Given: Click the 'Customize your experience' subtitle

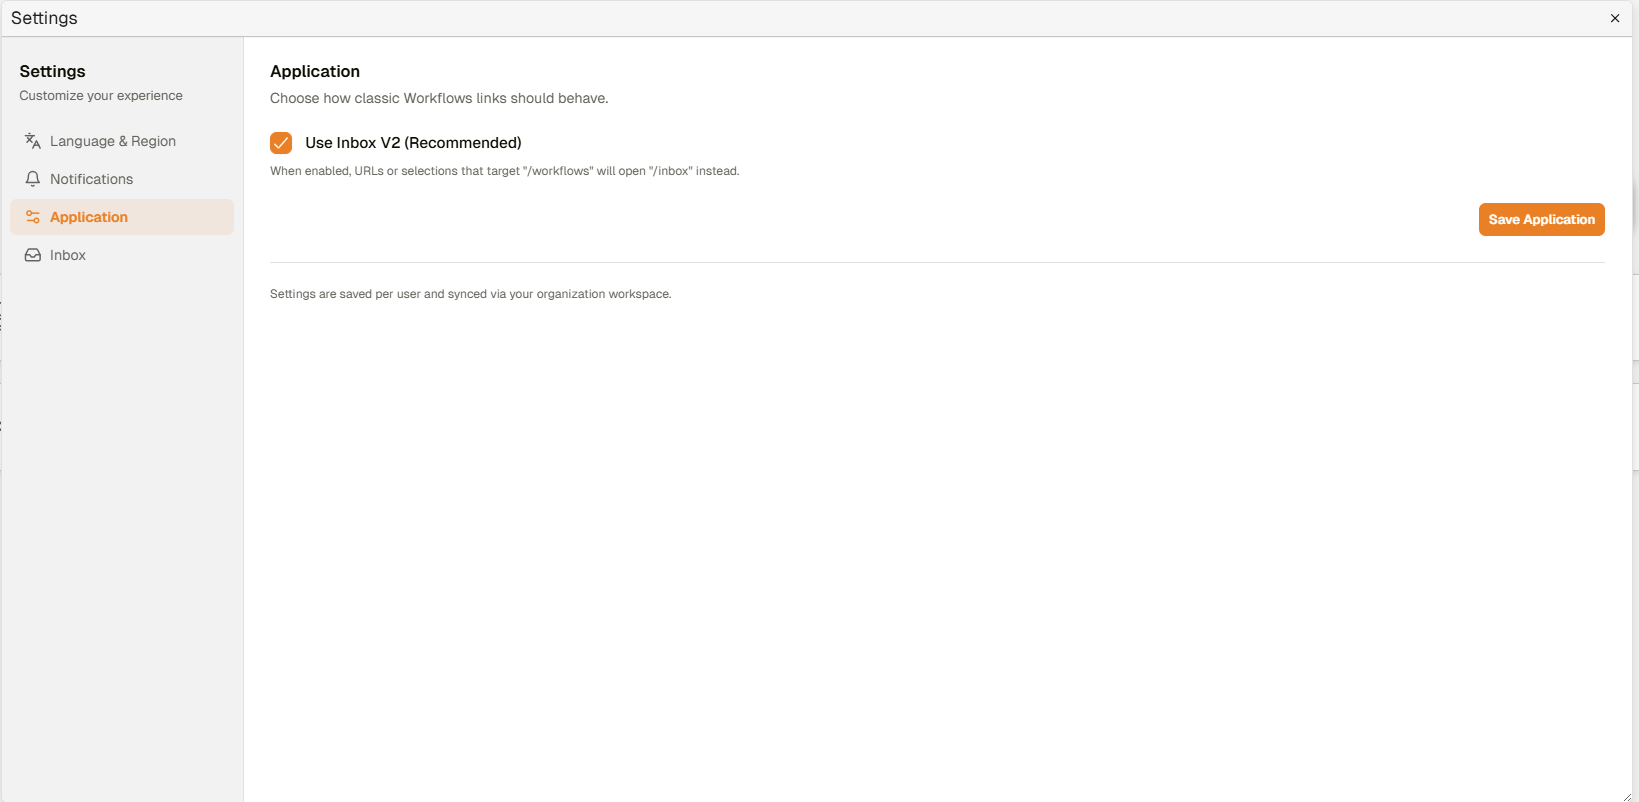Looking at the screenshot, I should 101,96.
